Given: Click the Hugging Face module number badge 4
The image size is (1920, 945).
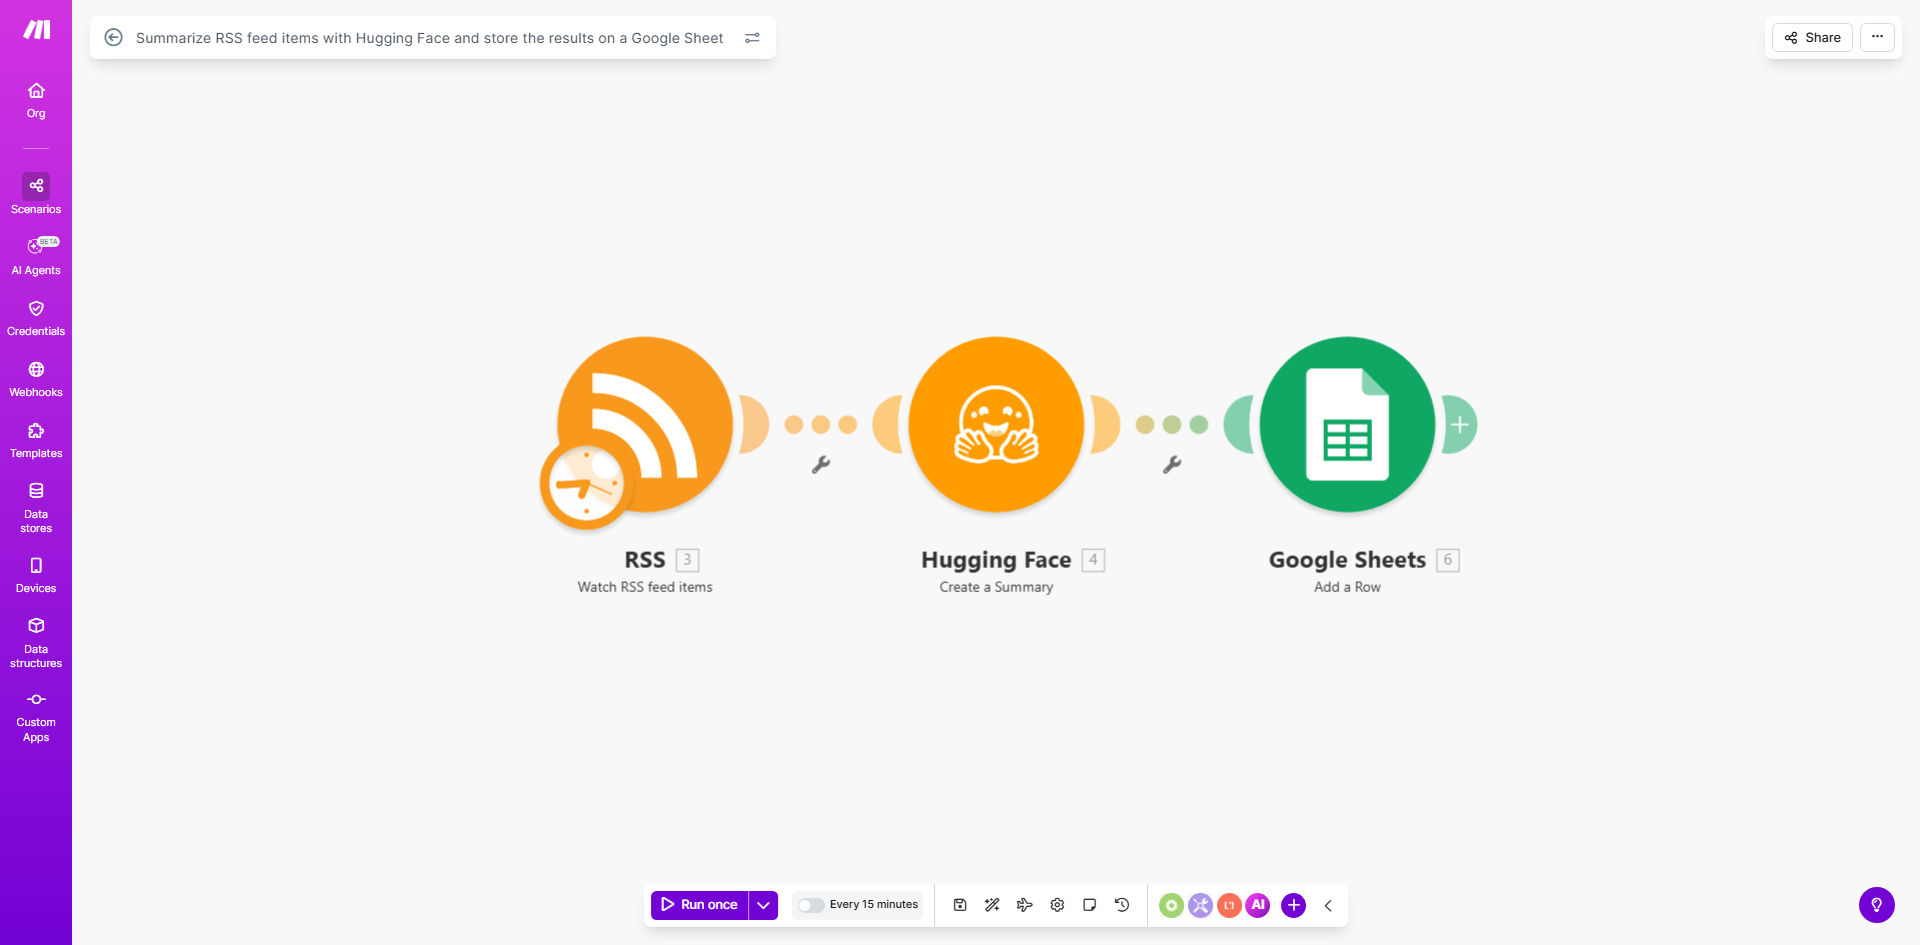Looking at the screenshot, I should point(1093,560).
